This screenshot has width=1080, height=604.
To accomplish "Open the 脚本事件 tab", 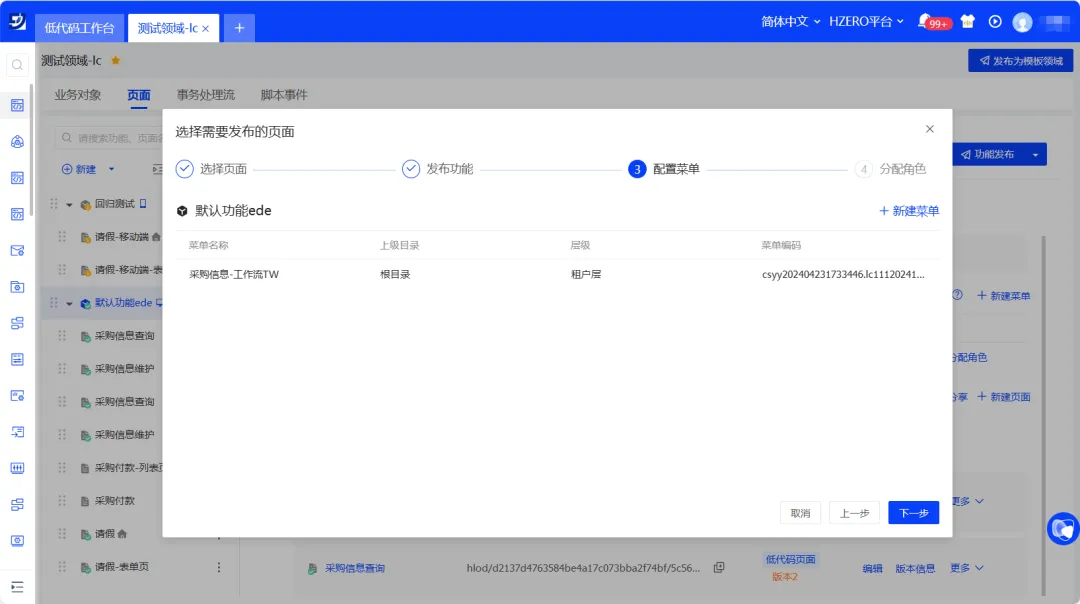I will (284, 95).
